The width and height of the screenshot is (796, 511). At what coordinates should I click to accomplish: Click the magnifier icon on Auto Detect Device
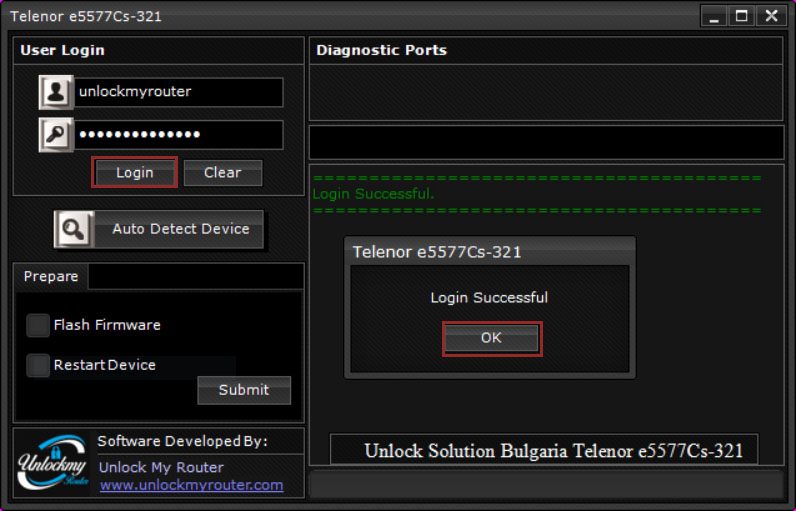[x=74, y=229]
